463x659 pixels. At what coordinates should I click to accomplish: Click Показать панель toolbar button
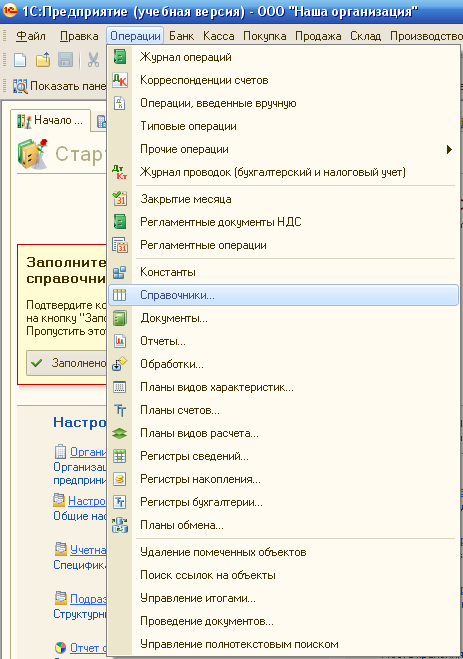click(x=59, y=86)
